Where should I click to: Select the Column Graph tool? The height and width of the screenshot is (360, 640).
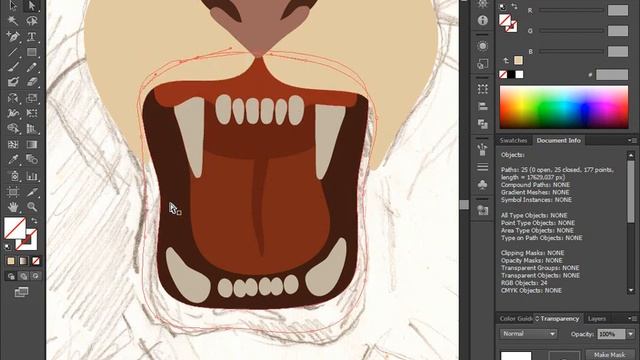[x=31, y=176]
